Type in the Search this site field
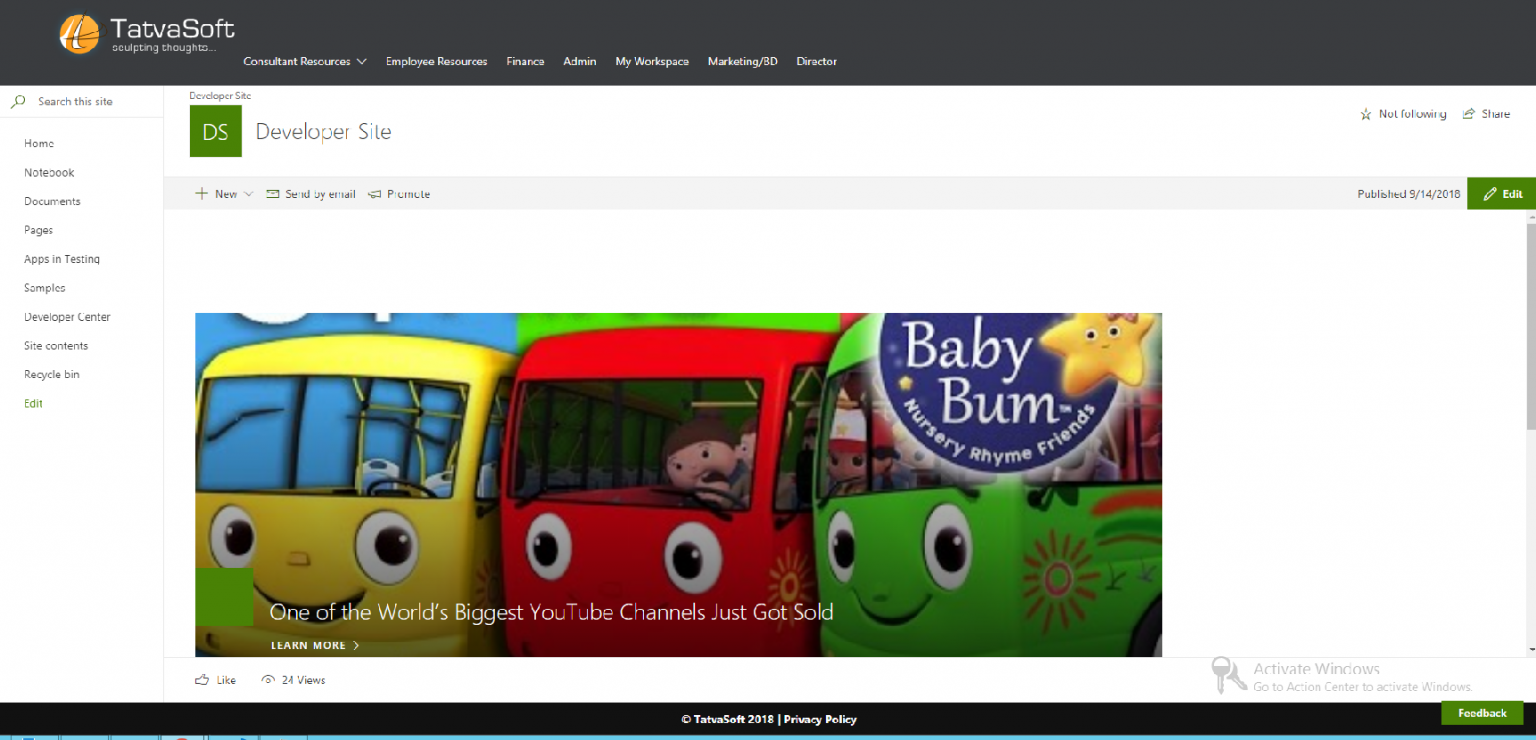The image size is (1536, 740). [90, 101]
